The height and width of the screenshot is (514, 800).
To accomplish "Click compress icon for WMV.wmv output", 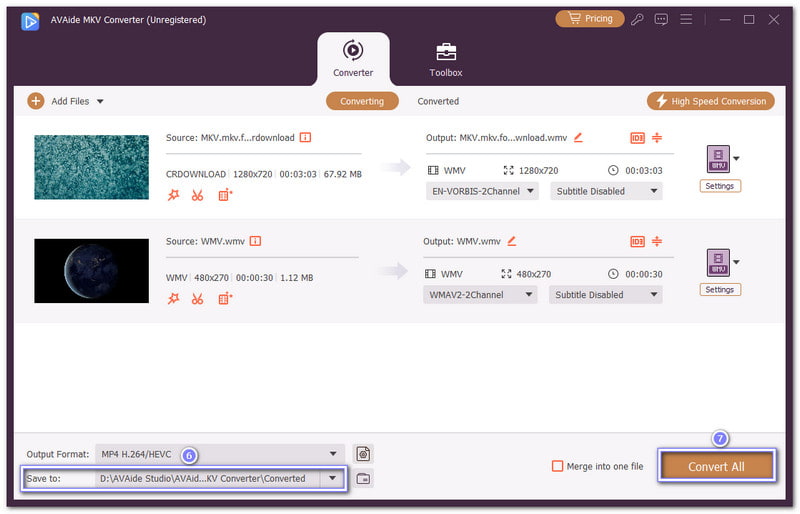I will click(x=657, y=241).
